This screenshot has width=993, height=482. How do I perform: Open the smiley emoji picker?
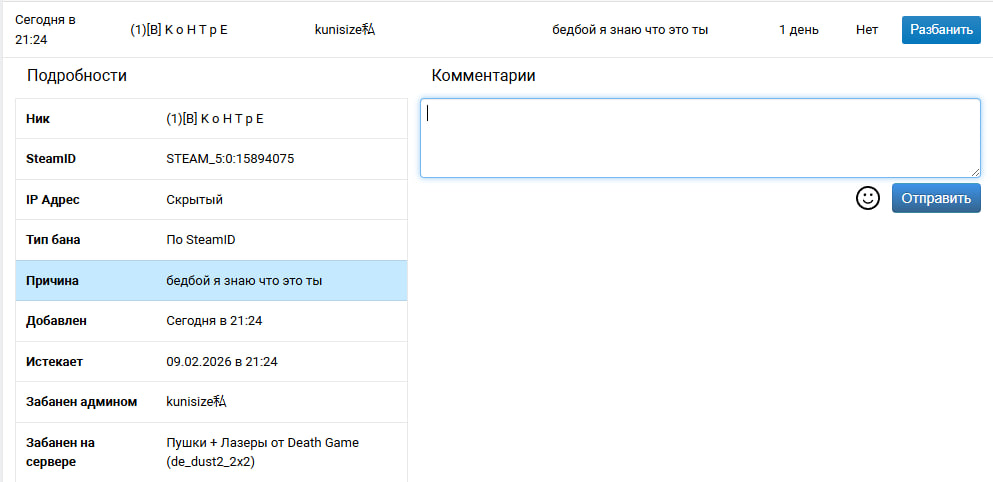(867, 198)
